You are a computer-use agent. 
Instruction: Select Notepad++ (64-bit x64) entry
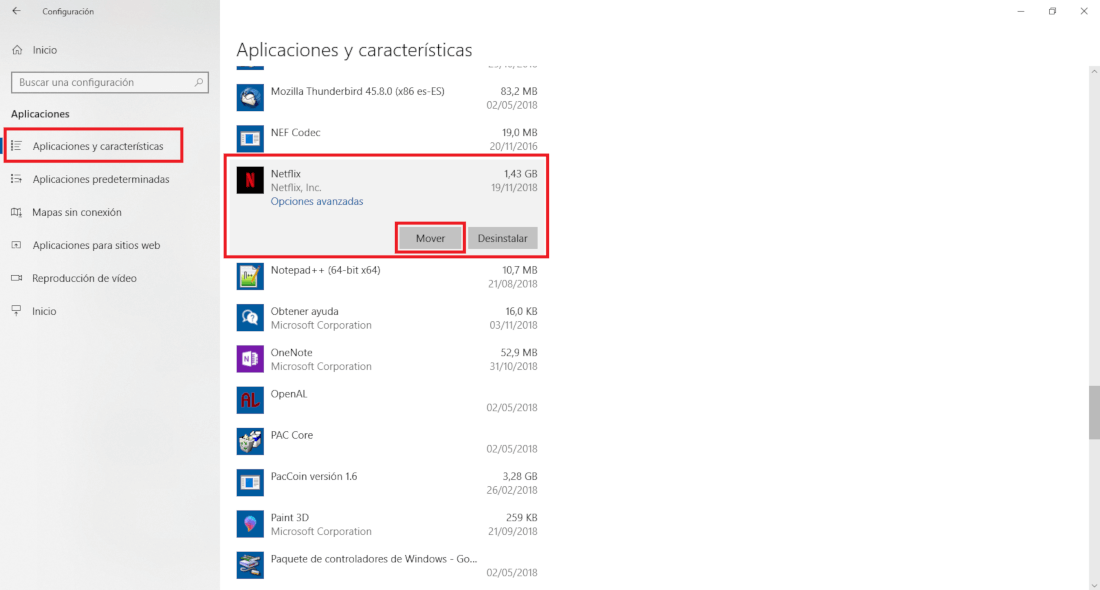click(x=387, y=276)
